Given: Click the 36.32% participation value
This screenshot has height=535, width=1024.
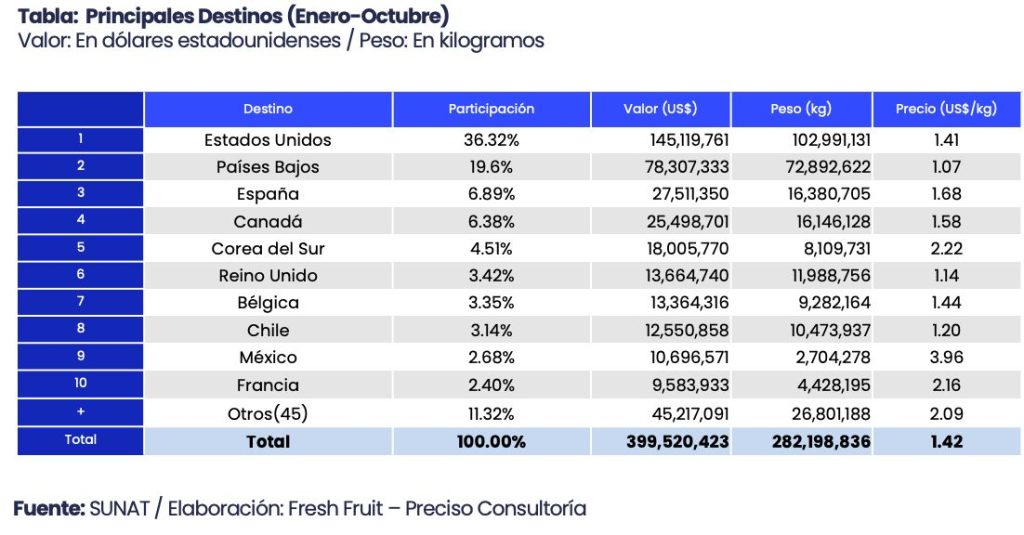Looking at the screenshot, I should click(x=491, y=140).
